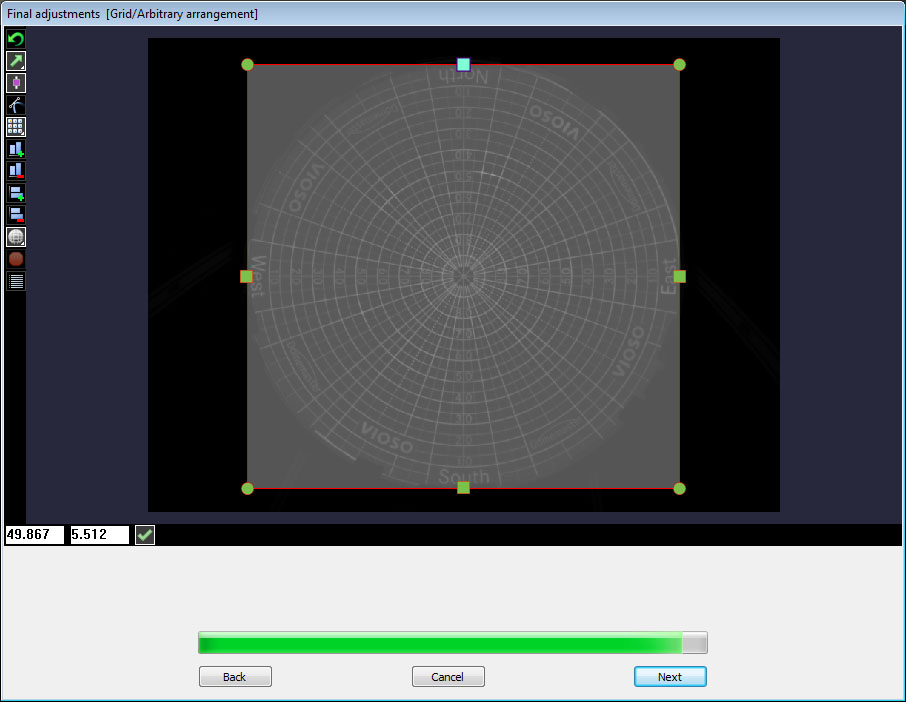Select the right edge square handle near East
Screen dimensions: 906x702
(680, 277)
